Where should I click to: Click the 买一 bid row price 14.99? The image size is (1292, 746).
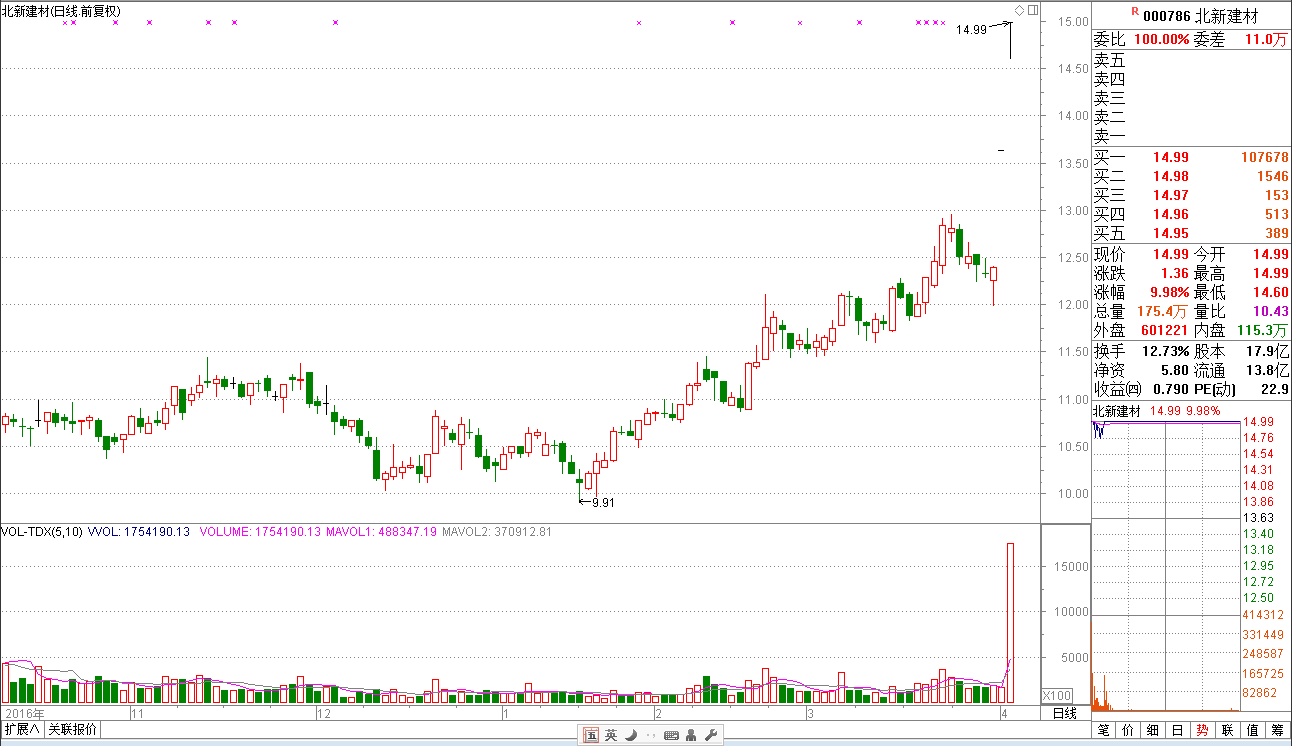coord(1171,157)
